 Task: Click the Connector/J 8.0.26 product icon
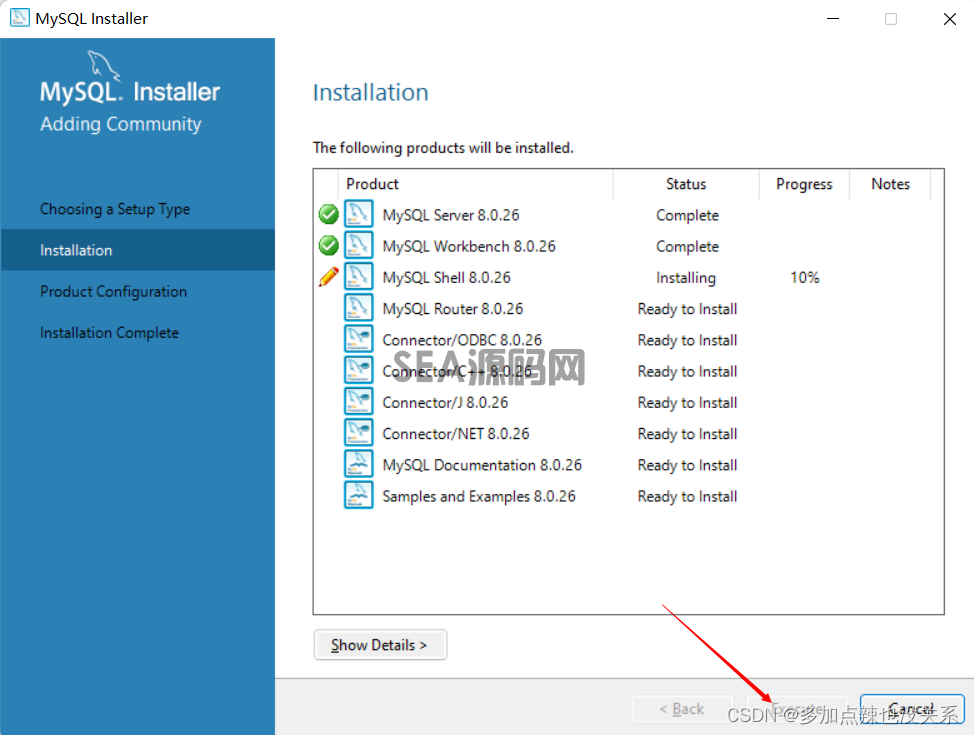(x=358, y=401)
